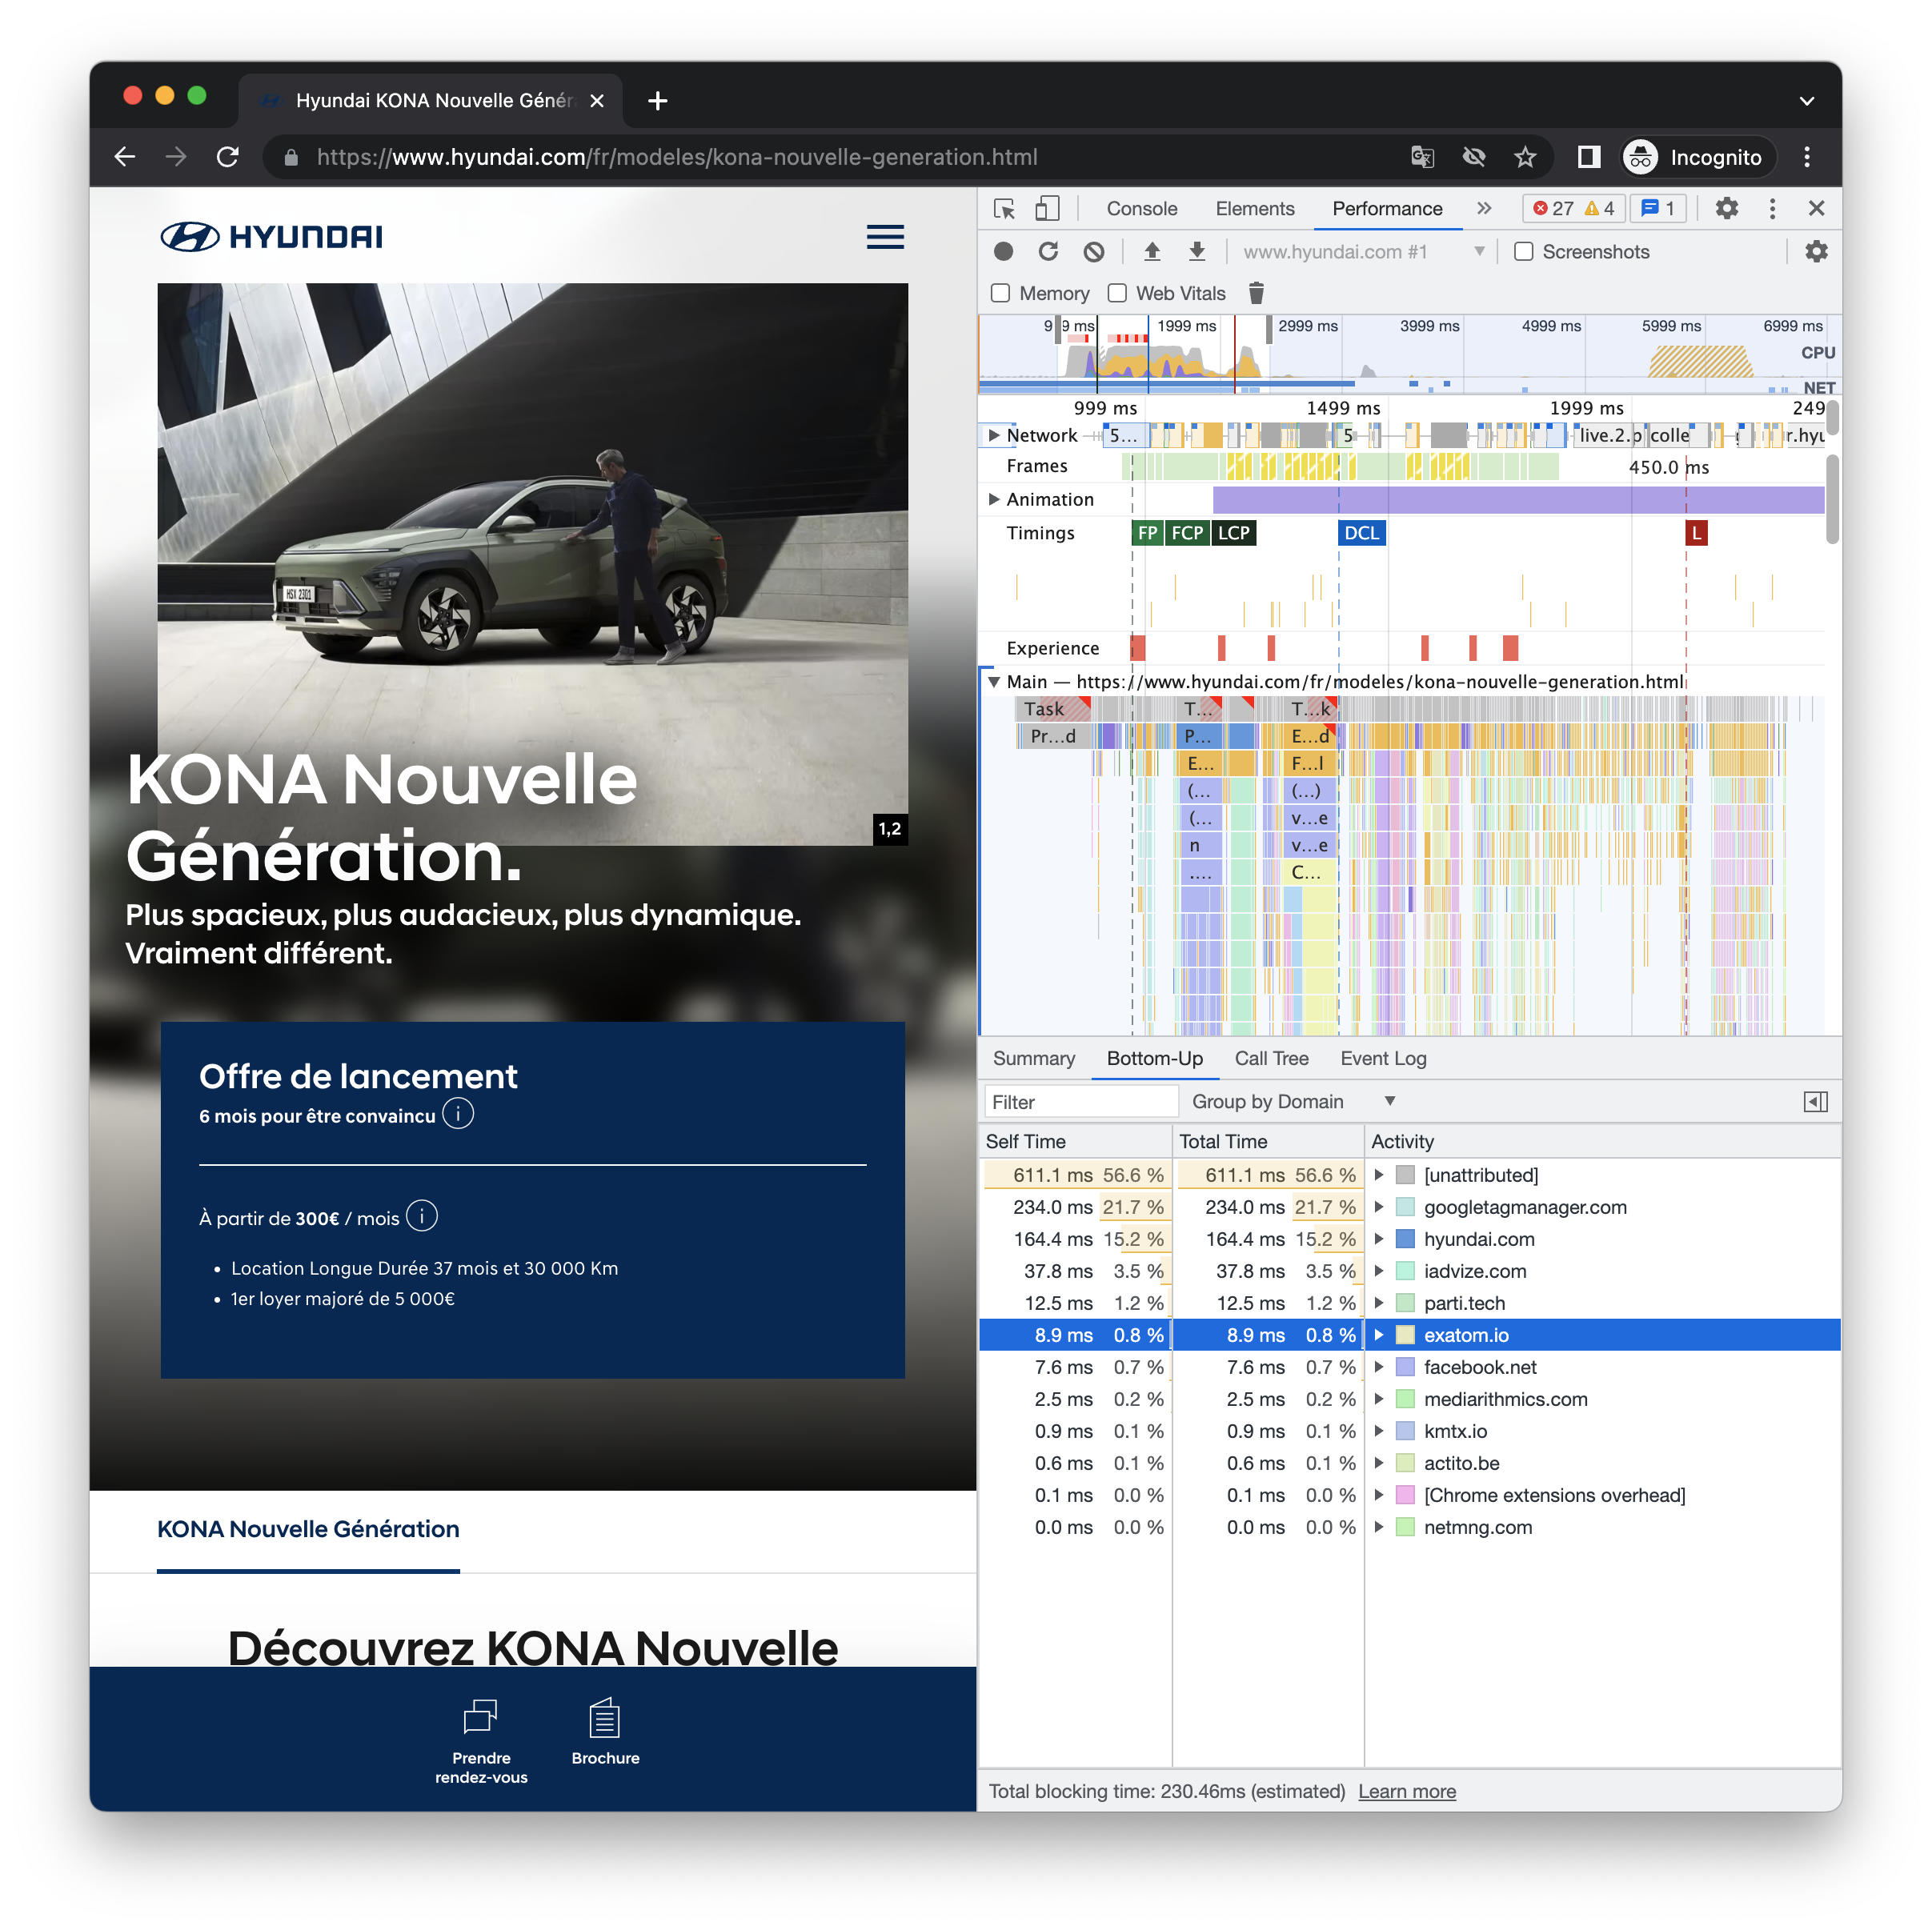Screen dimensions: 1932x1930
Task: Open the Hyundai hamburger menu
Action: point(885,237)
